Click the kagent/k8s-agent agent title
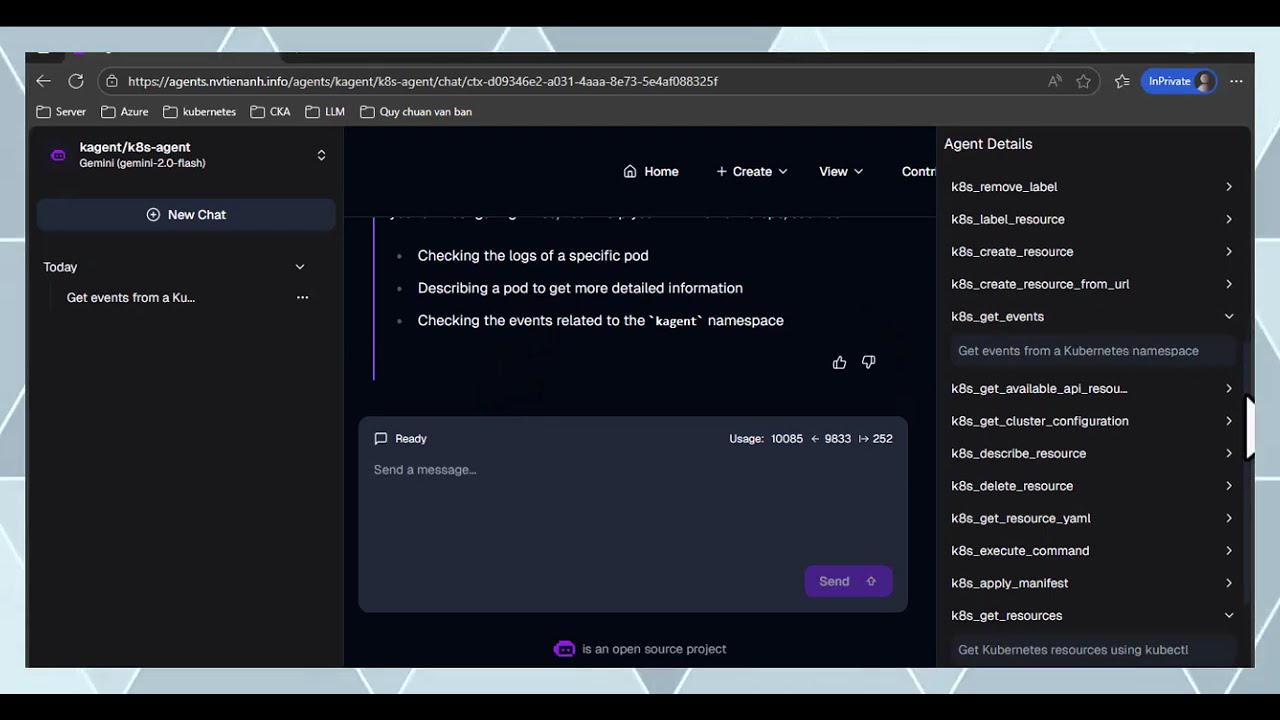1280x720 pixels. click(135, 147)
